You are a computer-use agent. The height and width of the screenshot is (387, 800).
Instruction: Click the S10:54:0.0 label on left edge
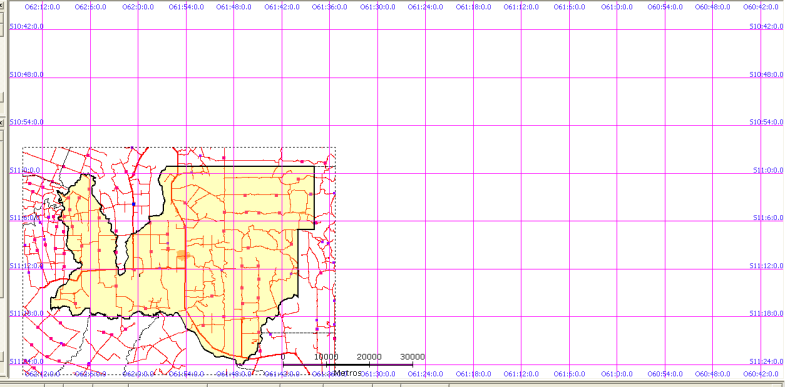(x=27, y=122)
